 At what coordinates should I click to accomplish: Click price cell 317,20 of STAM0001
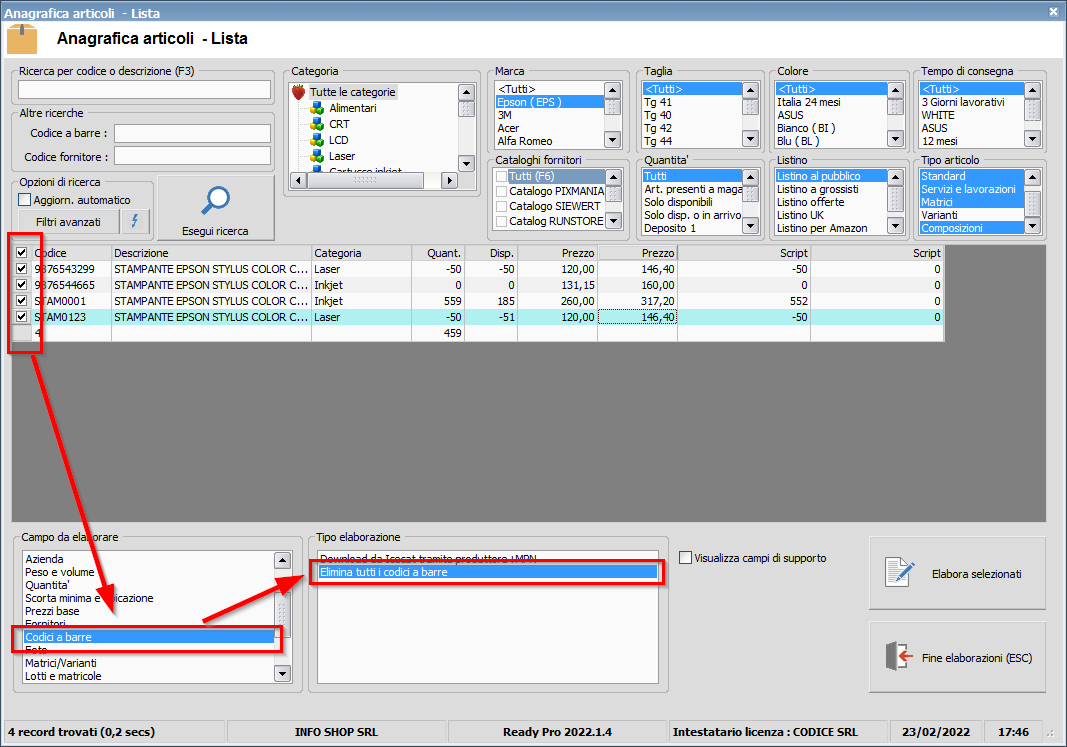coord(638,301)
